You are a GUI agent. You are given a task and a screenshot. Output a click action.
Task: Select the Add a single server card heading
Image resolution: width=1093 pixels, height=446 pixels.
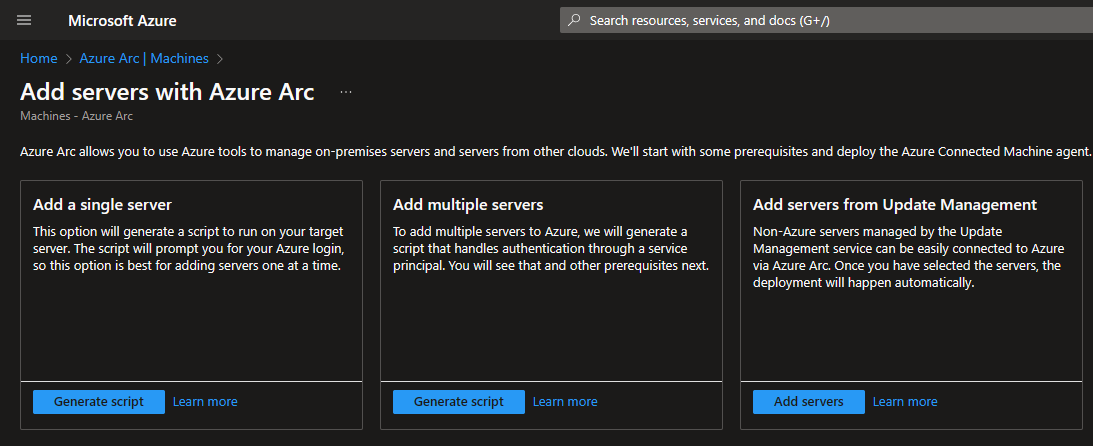tap(102, 205)
